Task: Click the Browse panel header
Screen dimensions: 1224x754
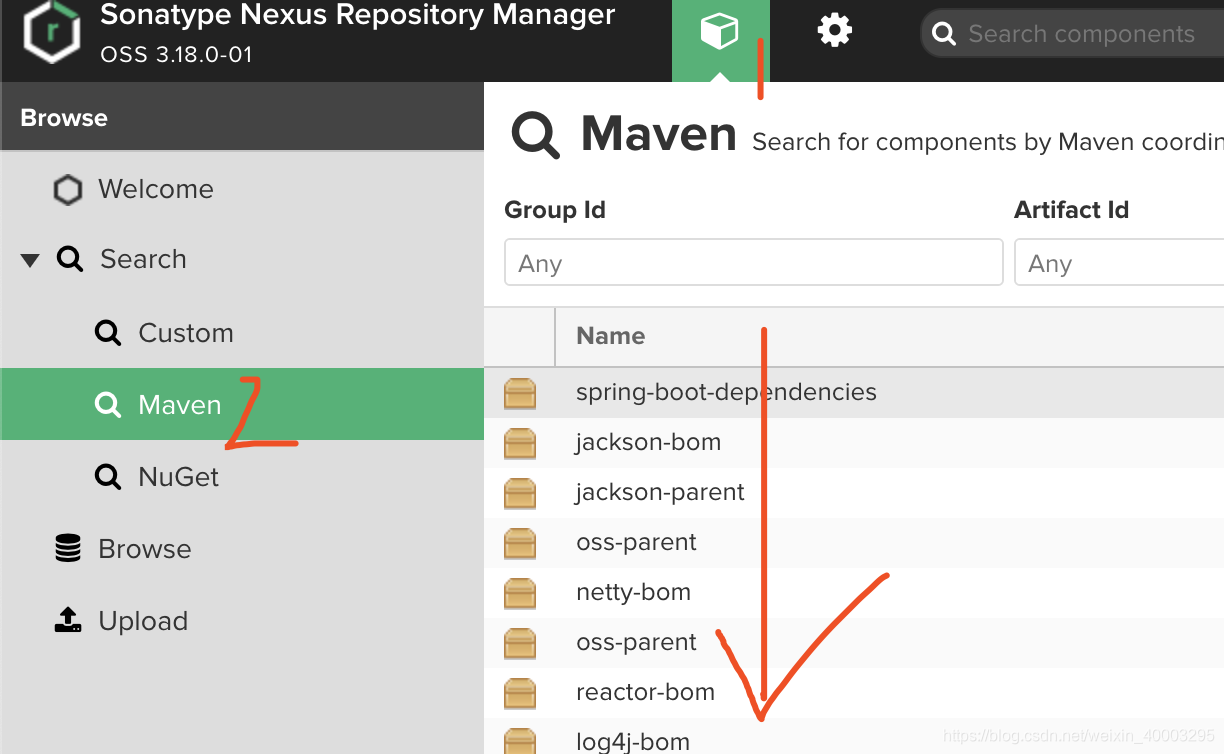Action: 242,117
